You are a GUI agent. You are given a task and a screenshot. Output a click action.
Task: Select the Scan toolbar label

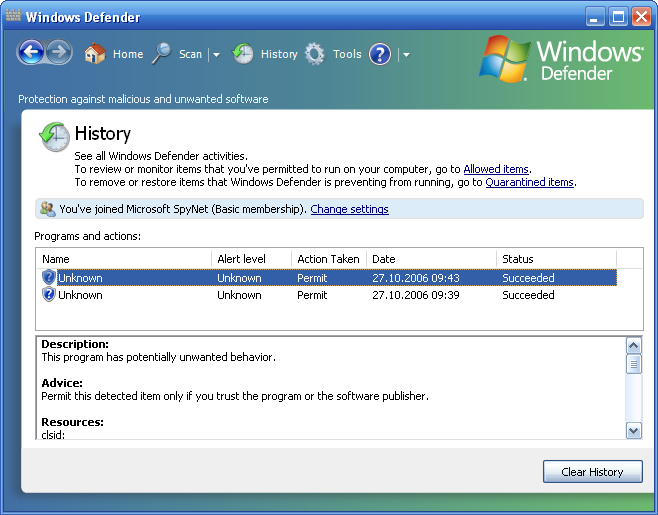tap(191, 54)
